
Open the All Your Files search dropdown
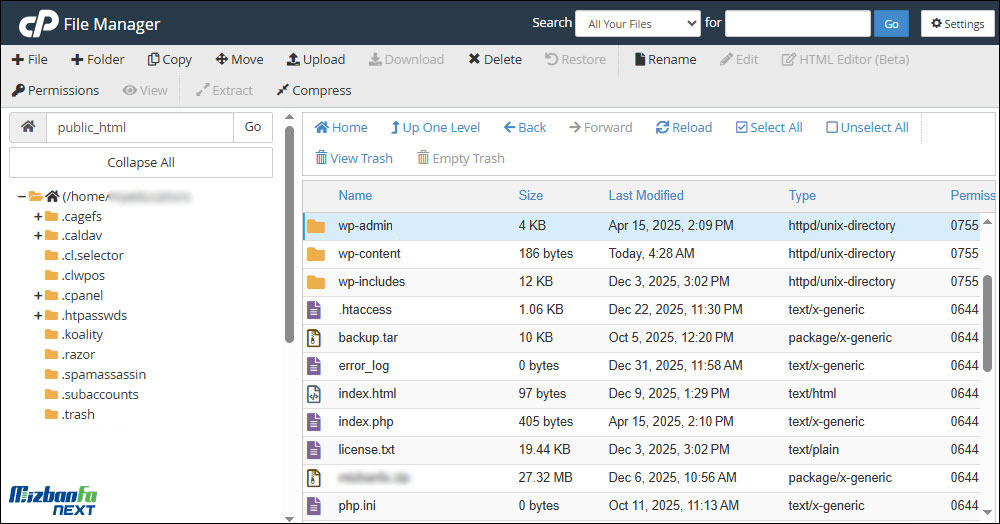click(x=642, y=23)
